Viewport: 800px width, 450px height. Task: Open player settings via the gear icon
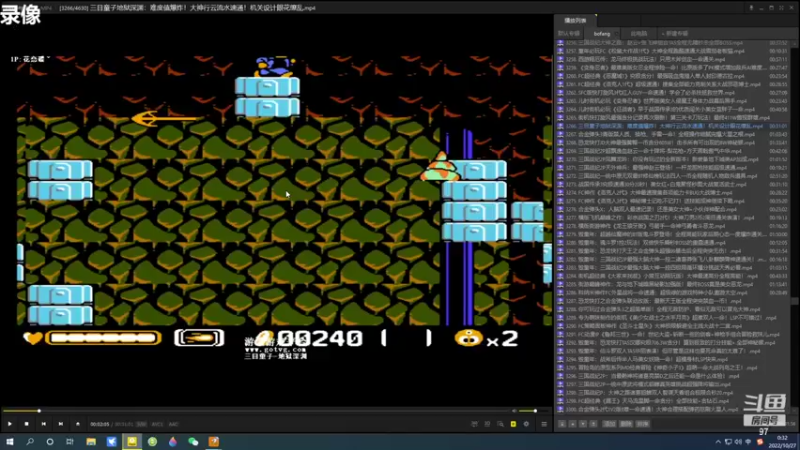point(526,424)
